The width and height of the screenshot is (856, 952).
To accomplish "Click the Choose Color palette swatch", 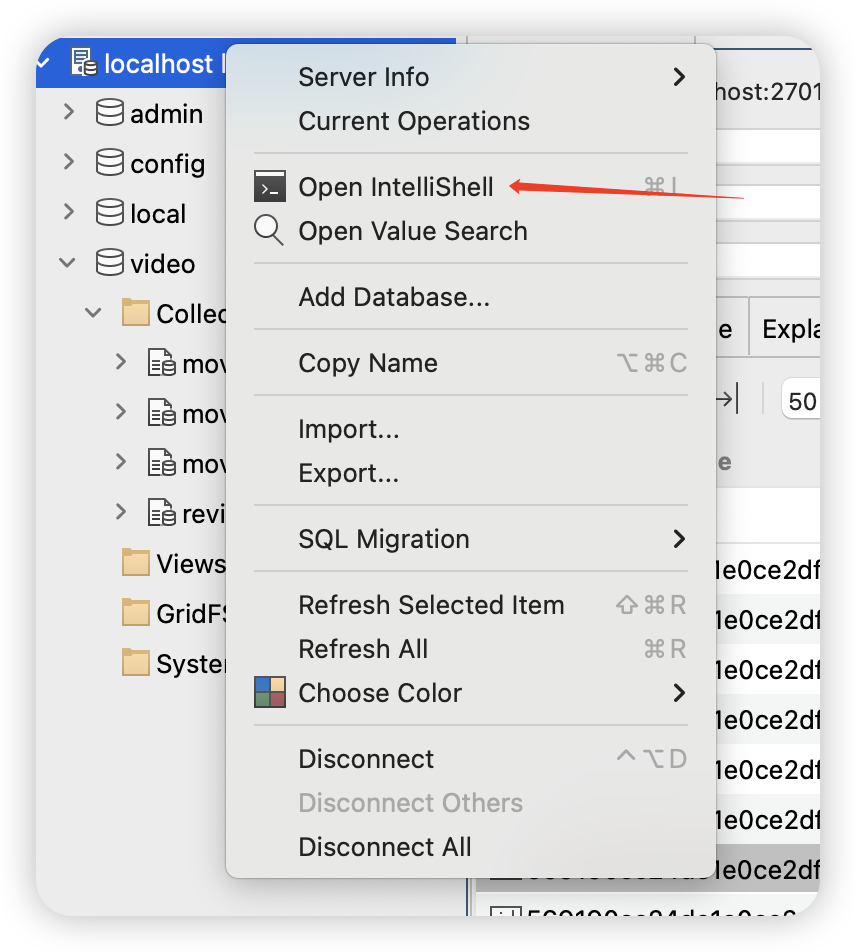I will tap(270, 693).
